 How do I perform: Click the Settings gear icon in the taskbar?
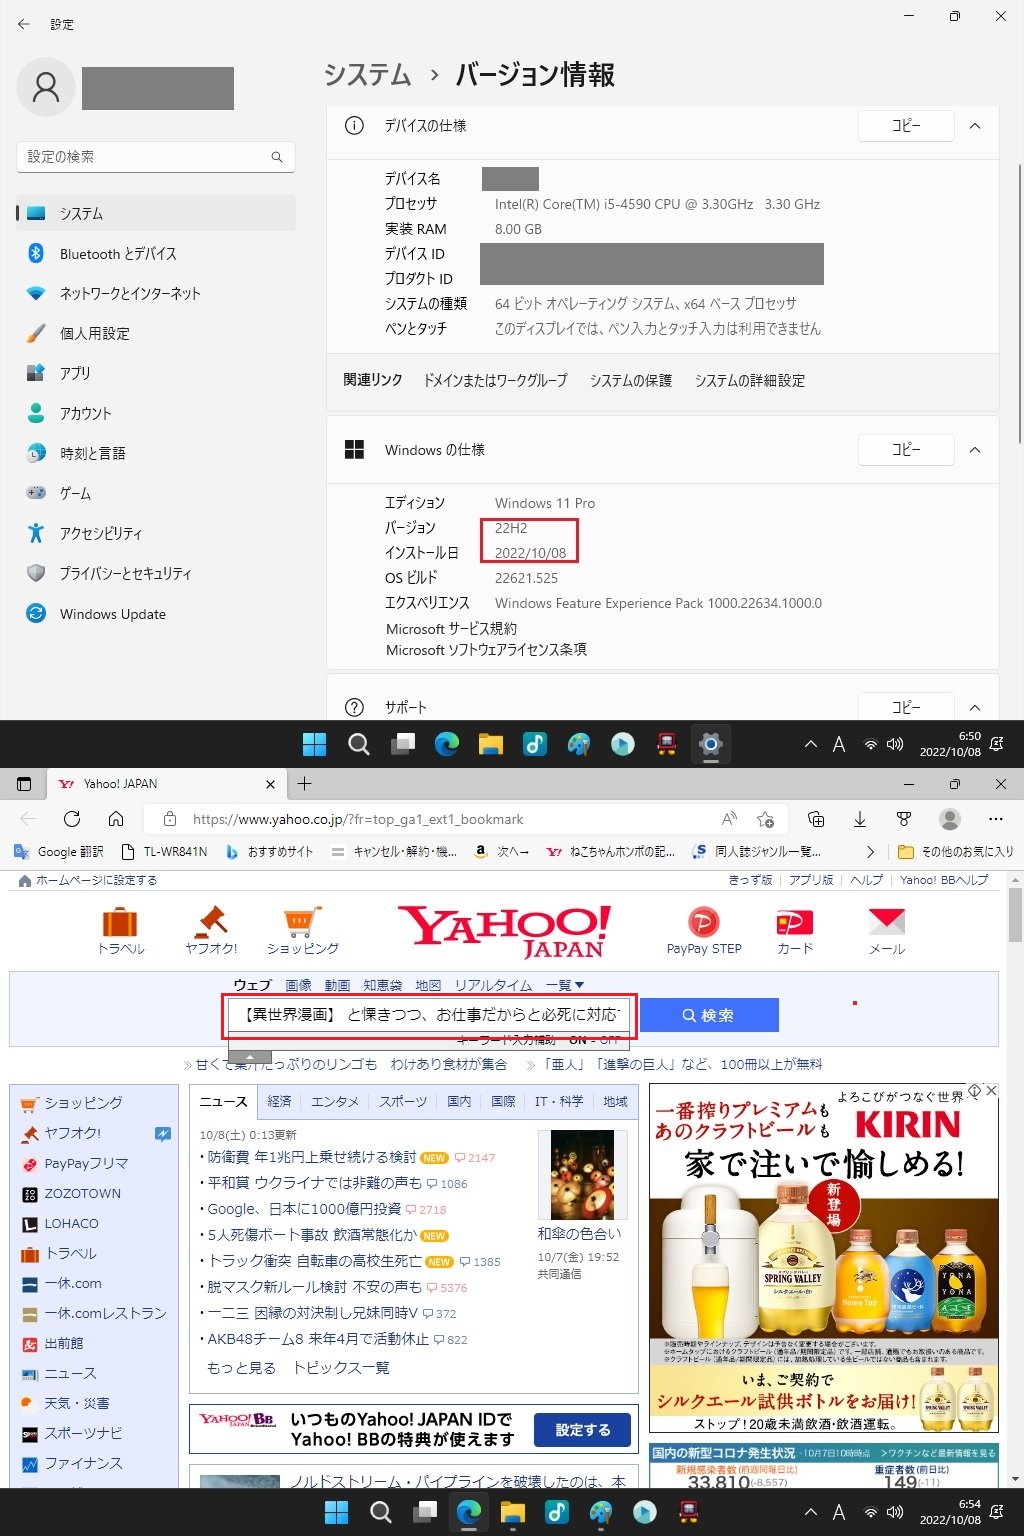point(711,744)
